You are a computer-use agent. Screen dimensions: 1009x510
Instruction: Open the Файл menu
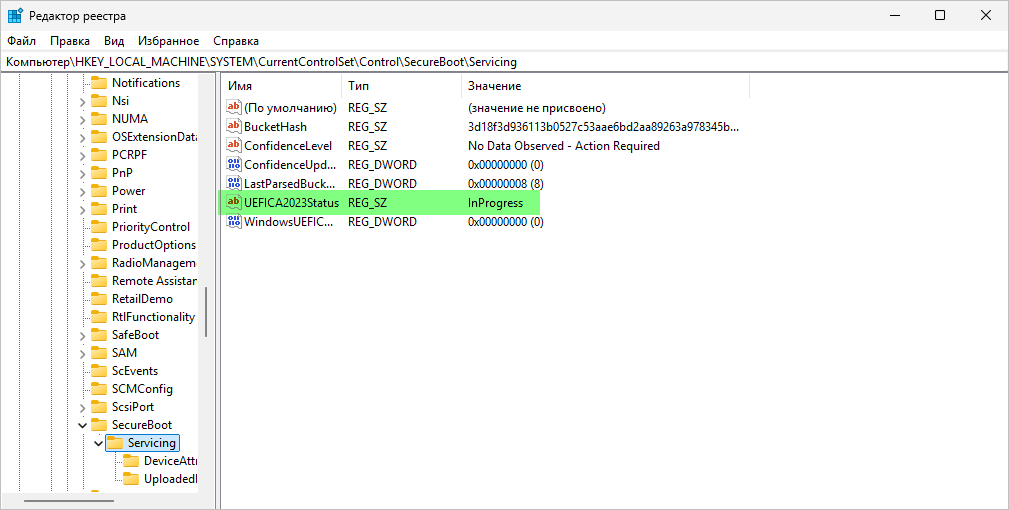21,41
